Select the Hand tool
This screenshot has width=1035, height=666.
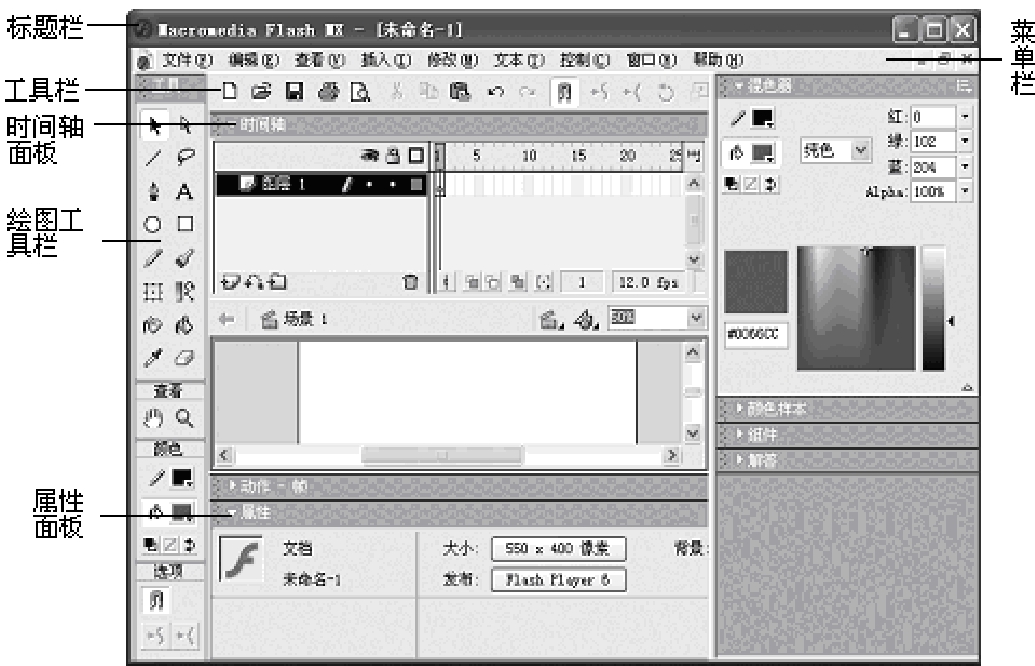pyautogui.click(x=153, y=418)
